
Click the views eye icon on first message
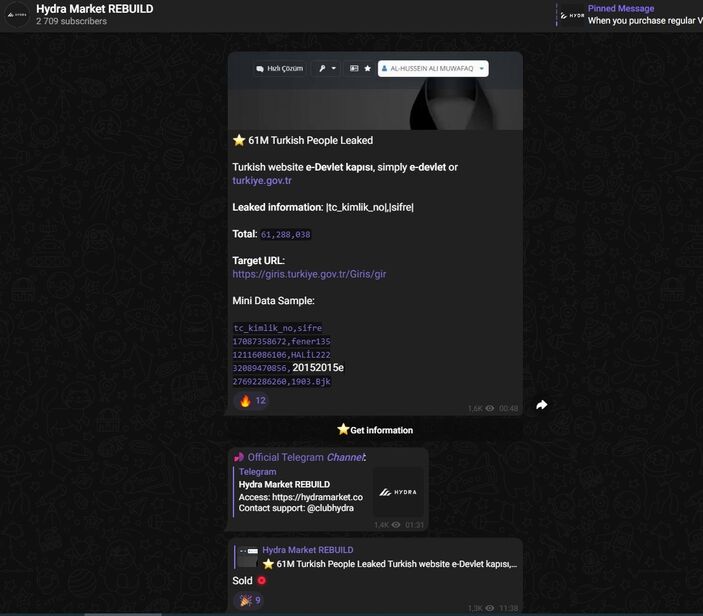pyautogui.click(x=490, y=408)
